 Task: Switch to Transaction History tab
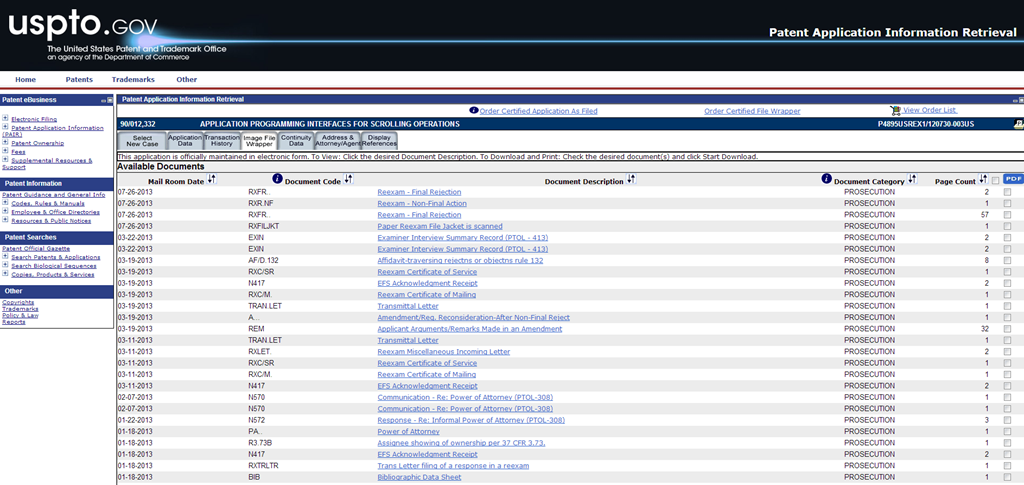point(220,141)
